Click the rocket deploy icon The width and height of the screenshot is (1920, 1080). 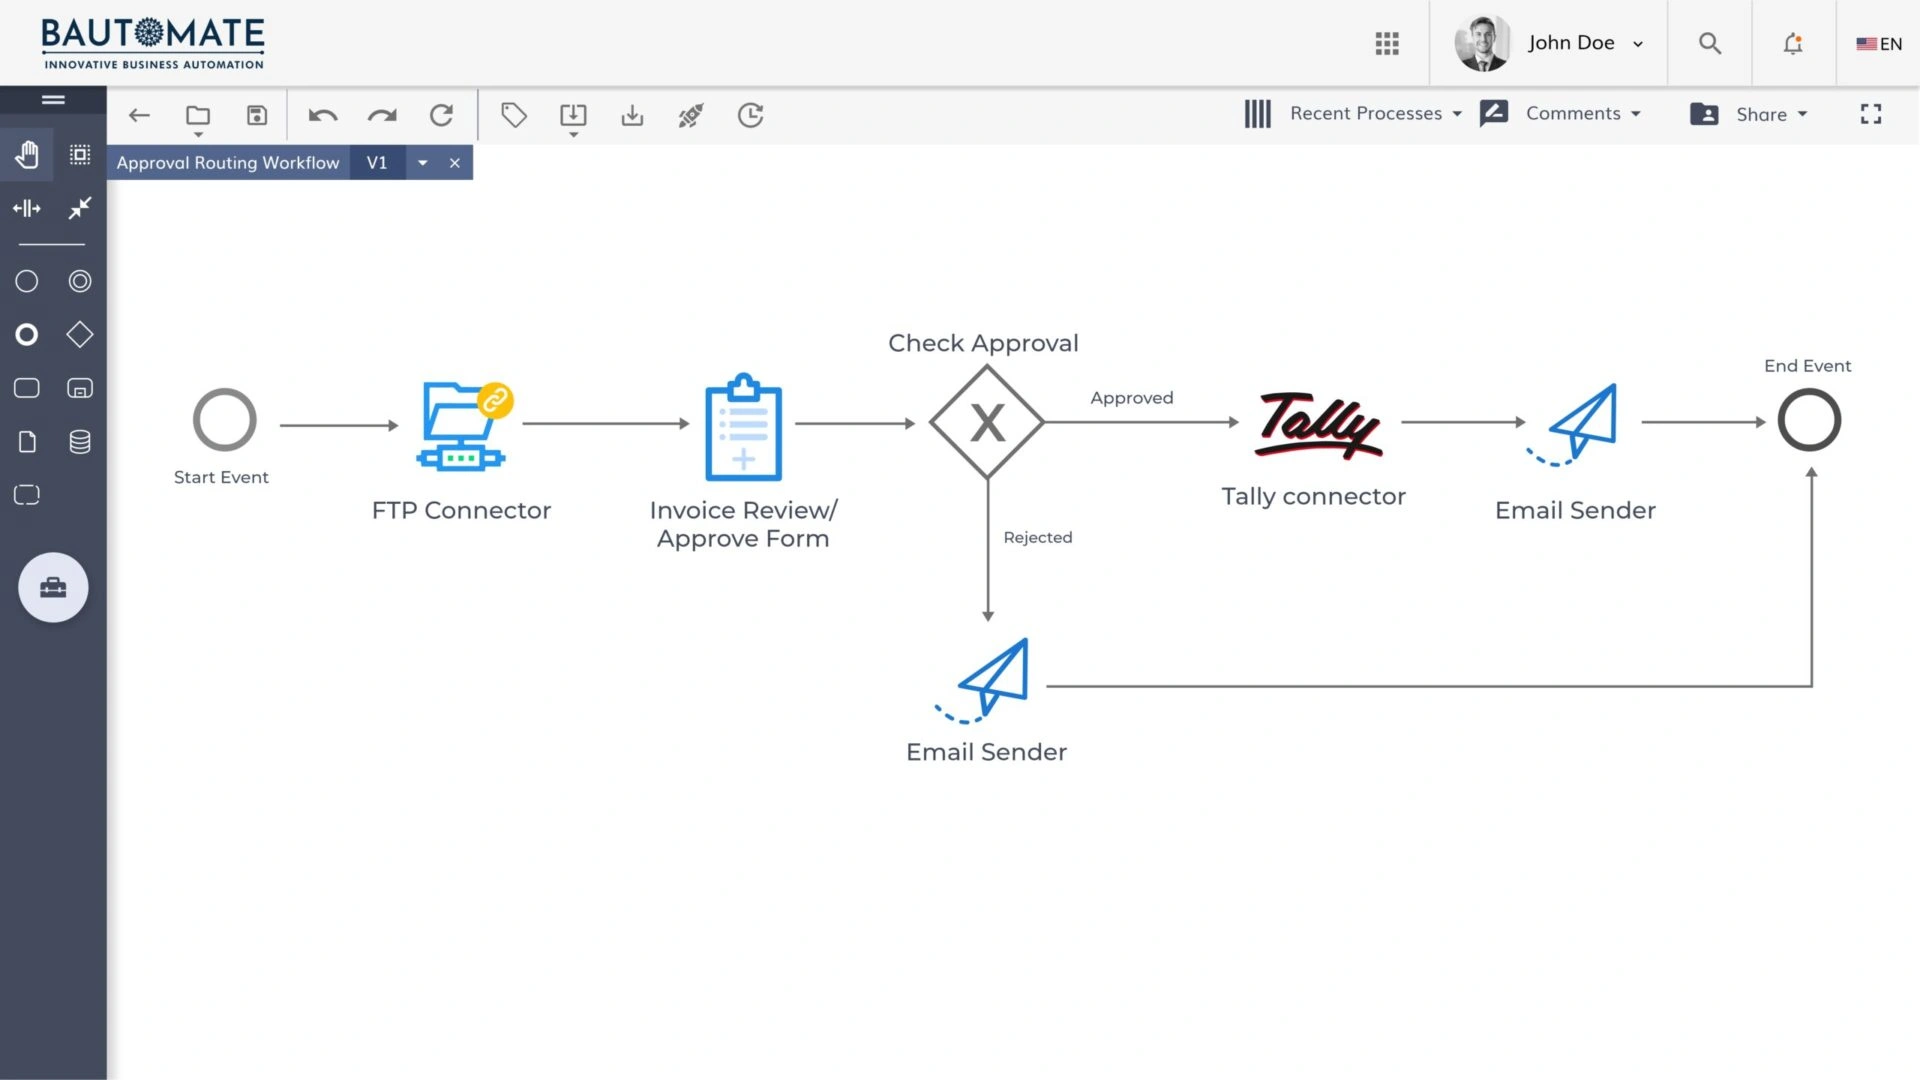pyautogui.click(x=691, y=116)
